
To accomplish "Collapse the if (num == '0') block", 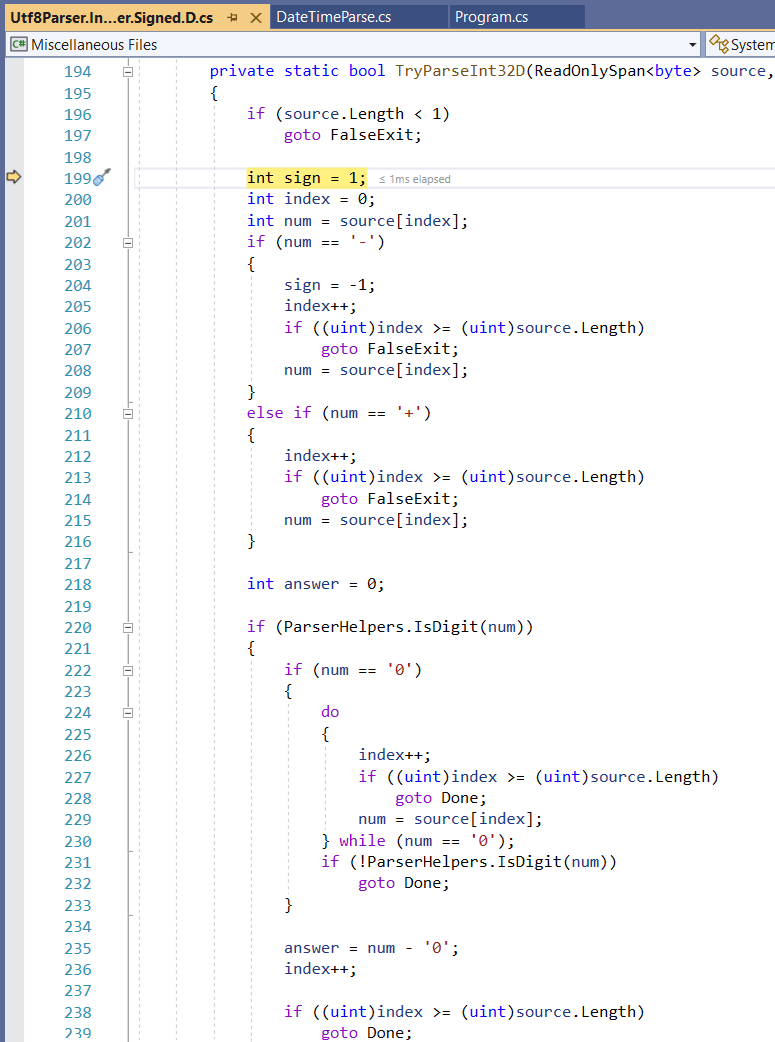I will [x=128, y=670].
